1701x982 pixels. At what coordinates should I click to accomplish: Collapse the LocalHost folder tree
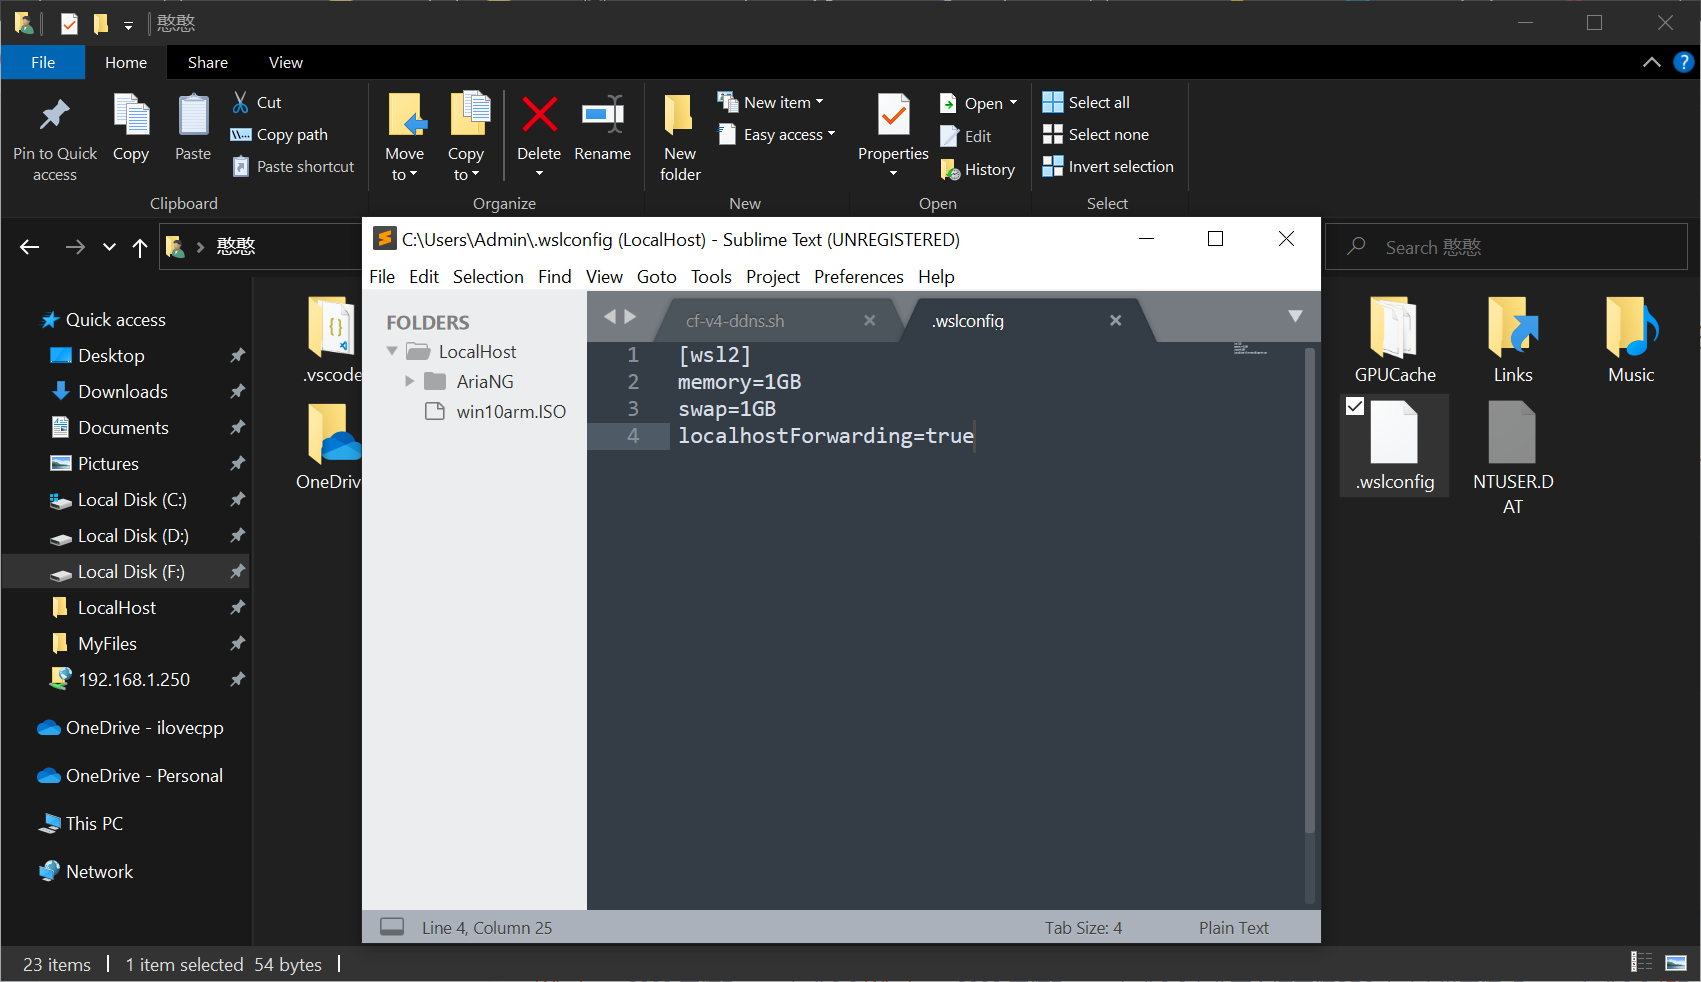point(392,351)
